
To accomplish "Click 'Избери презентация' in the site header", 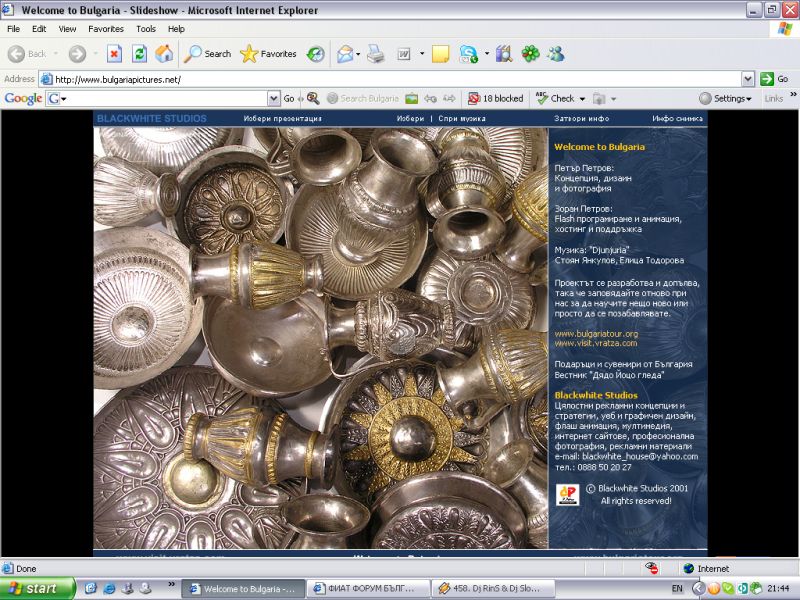I will [x=282, y=118].
